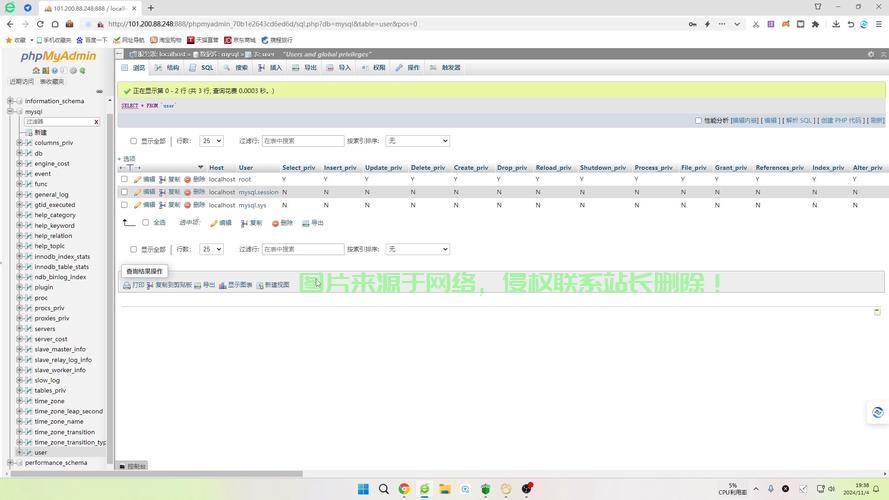This screenshot has width=889, height=500.
Task: Click the create view icon
Action: coord(260,285)
